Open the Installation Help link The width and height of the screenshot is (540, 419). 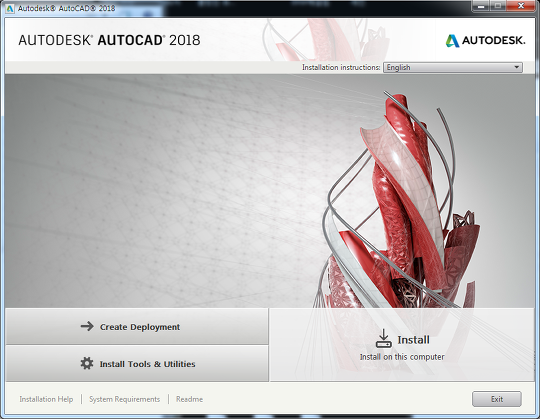tap(46, 399)
